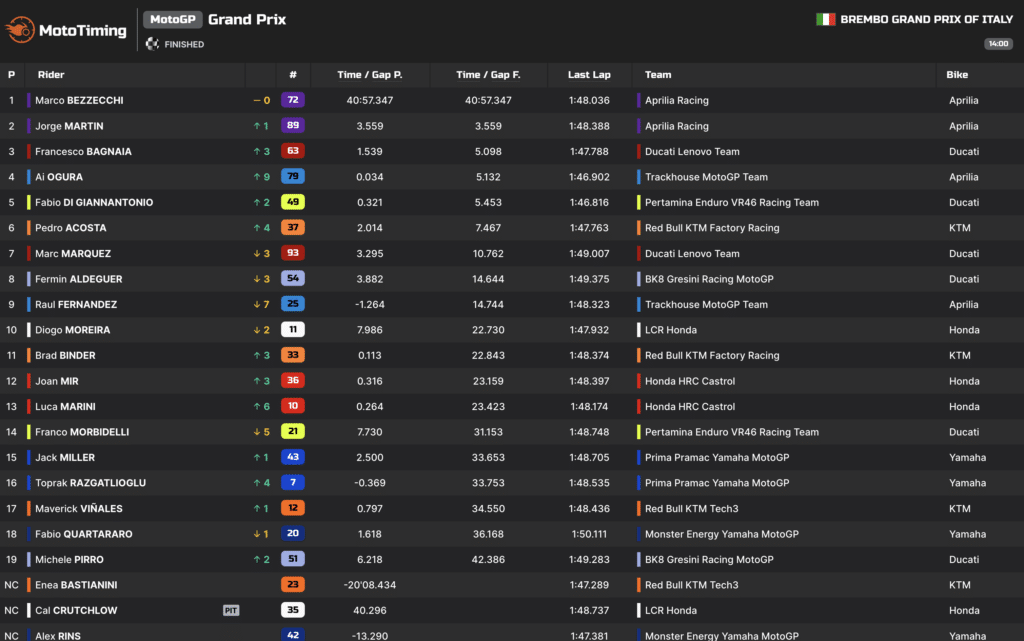Image resolution: width=1024 pixels, height=641 pixels.
Task: Click number badge 49 for Di Giannantonio
Action: click(293, 202)
